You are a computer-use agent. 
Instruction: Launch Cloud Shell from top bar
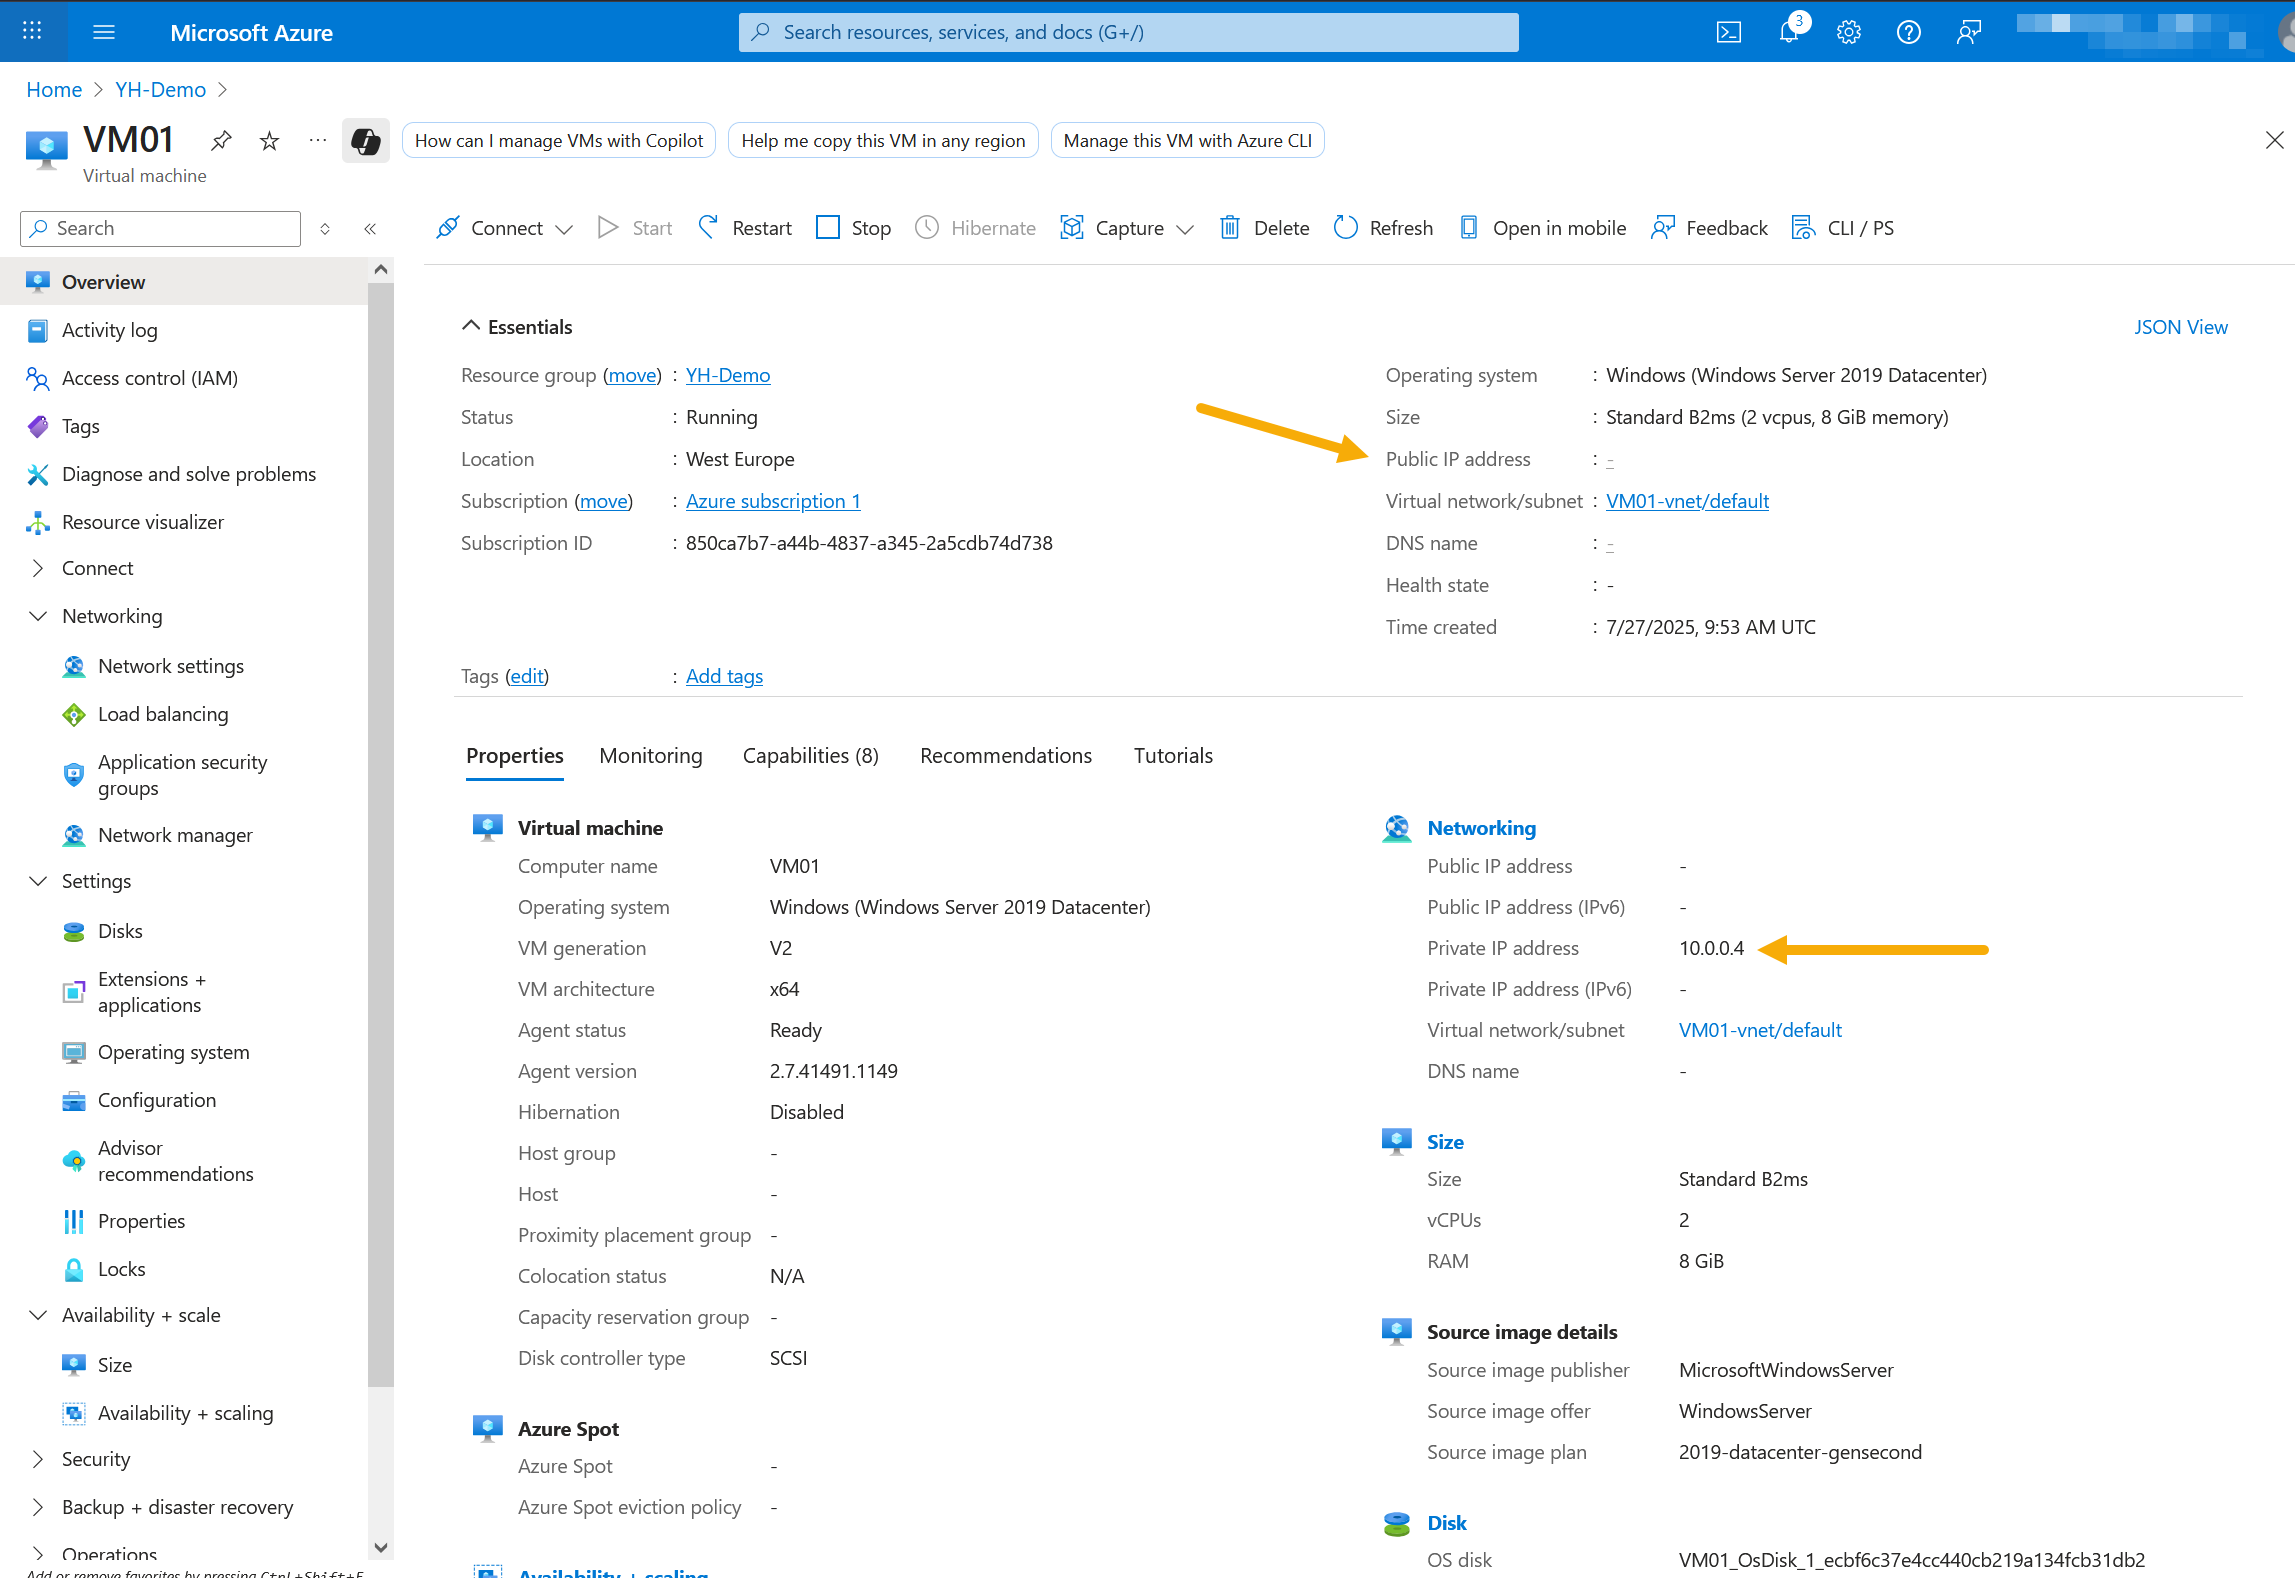click(x=1728, y=32)
